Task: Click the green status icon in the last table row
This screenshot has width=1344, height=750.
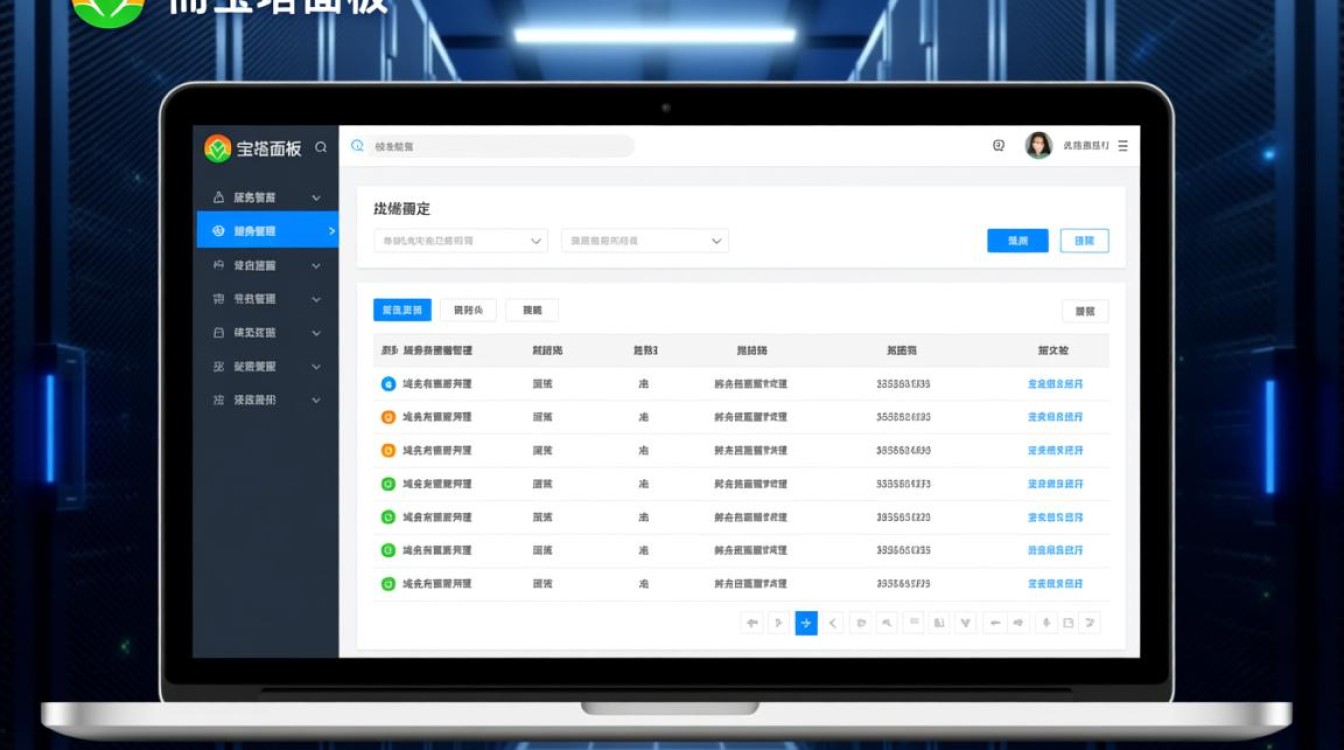Action: point(389,584)
